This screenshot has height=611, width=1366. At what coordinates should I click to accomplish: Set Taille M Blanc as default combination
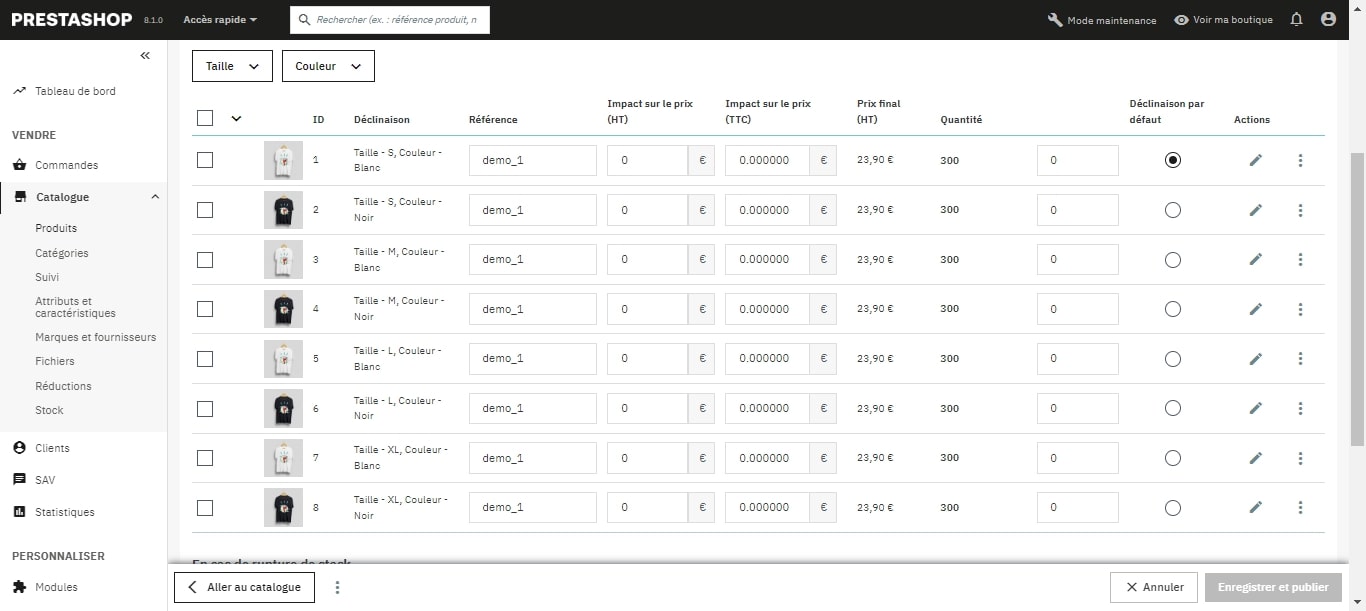[x=1173, y=259]
